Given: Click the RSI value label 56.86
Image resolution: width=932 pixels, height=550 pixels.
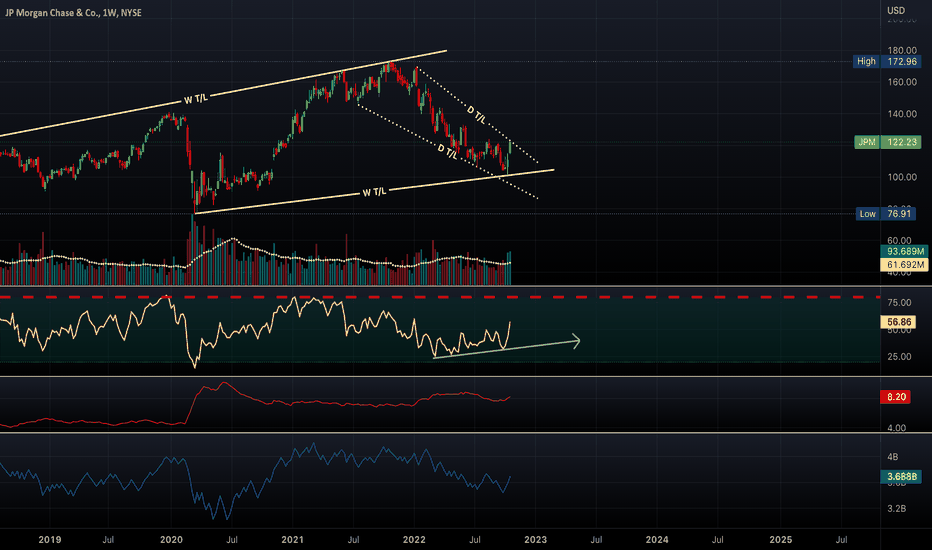Looking at the screenshot, I should pyautogui.click(x=898, y=322).
